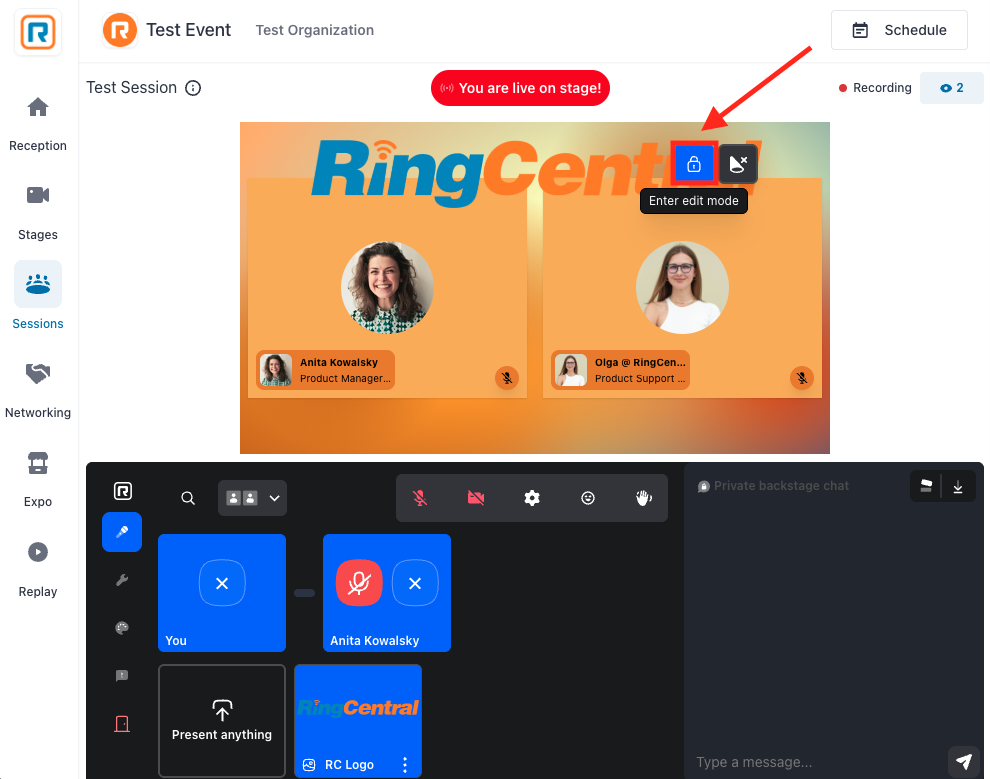Select the RC Logo media tile
The width and height of the screenshot is (990, 779).
tap(358, 721)
